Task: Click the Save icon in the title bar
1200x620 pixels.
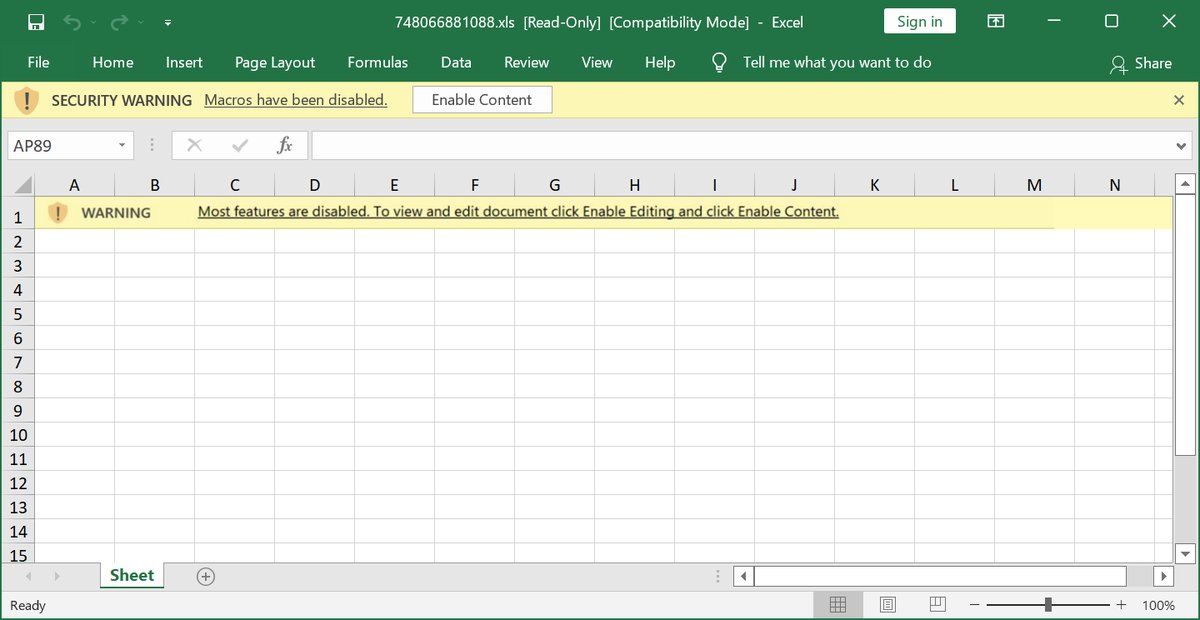Action: pos(35,22)
